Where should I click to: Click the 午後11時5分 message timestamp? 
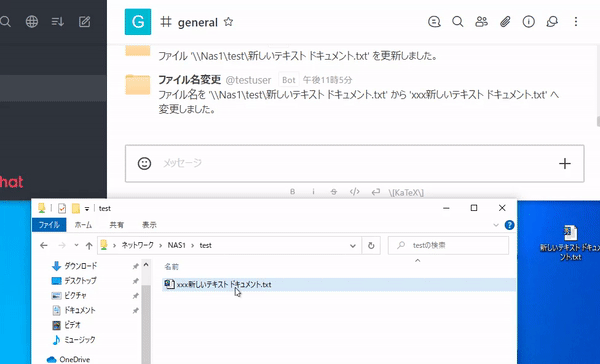[x=327, y=80]
